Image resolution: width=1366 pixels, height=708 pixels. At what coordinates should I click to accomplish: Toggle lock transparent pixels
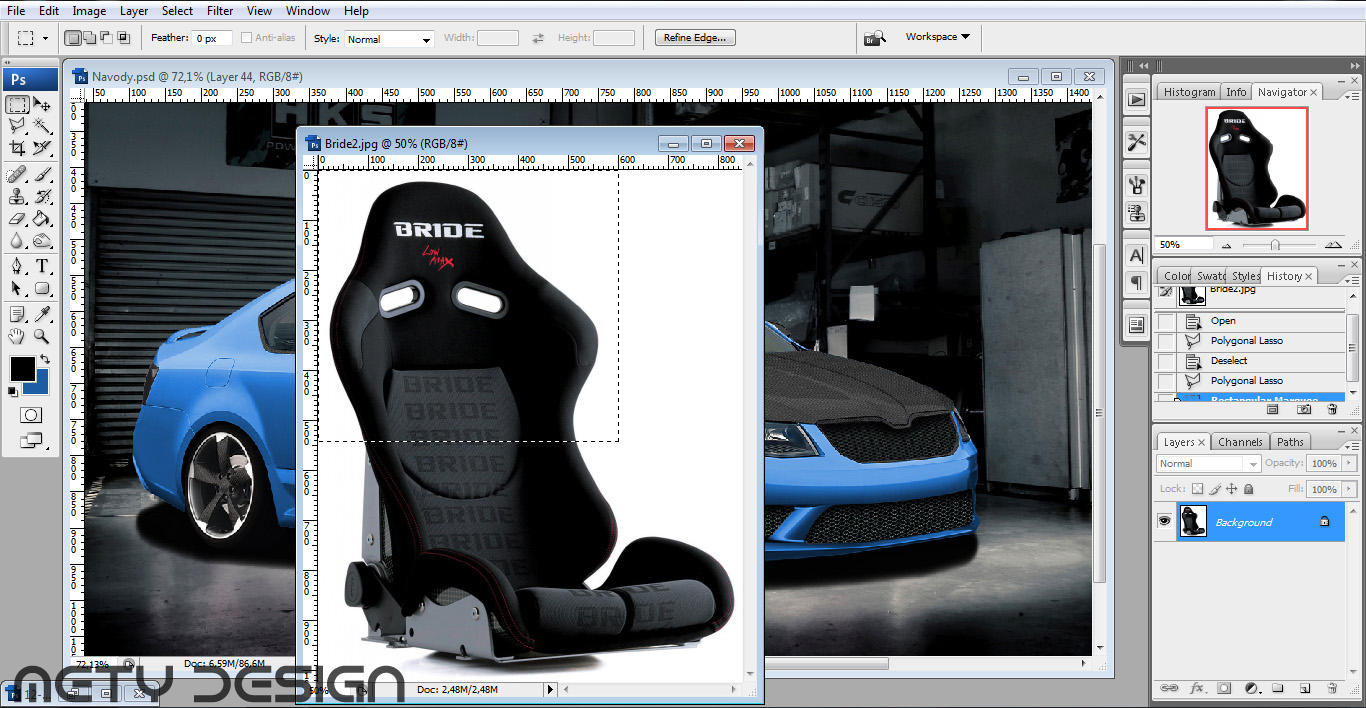1197,489
